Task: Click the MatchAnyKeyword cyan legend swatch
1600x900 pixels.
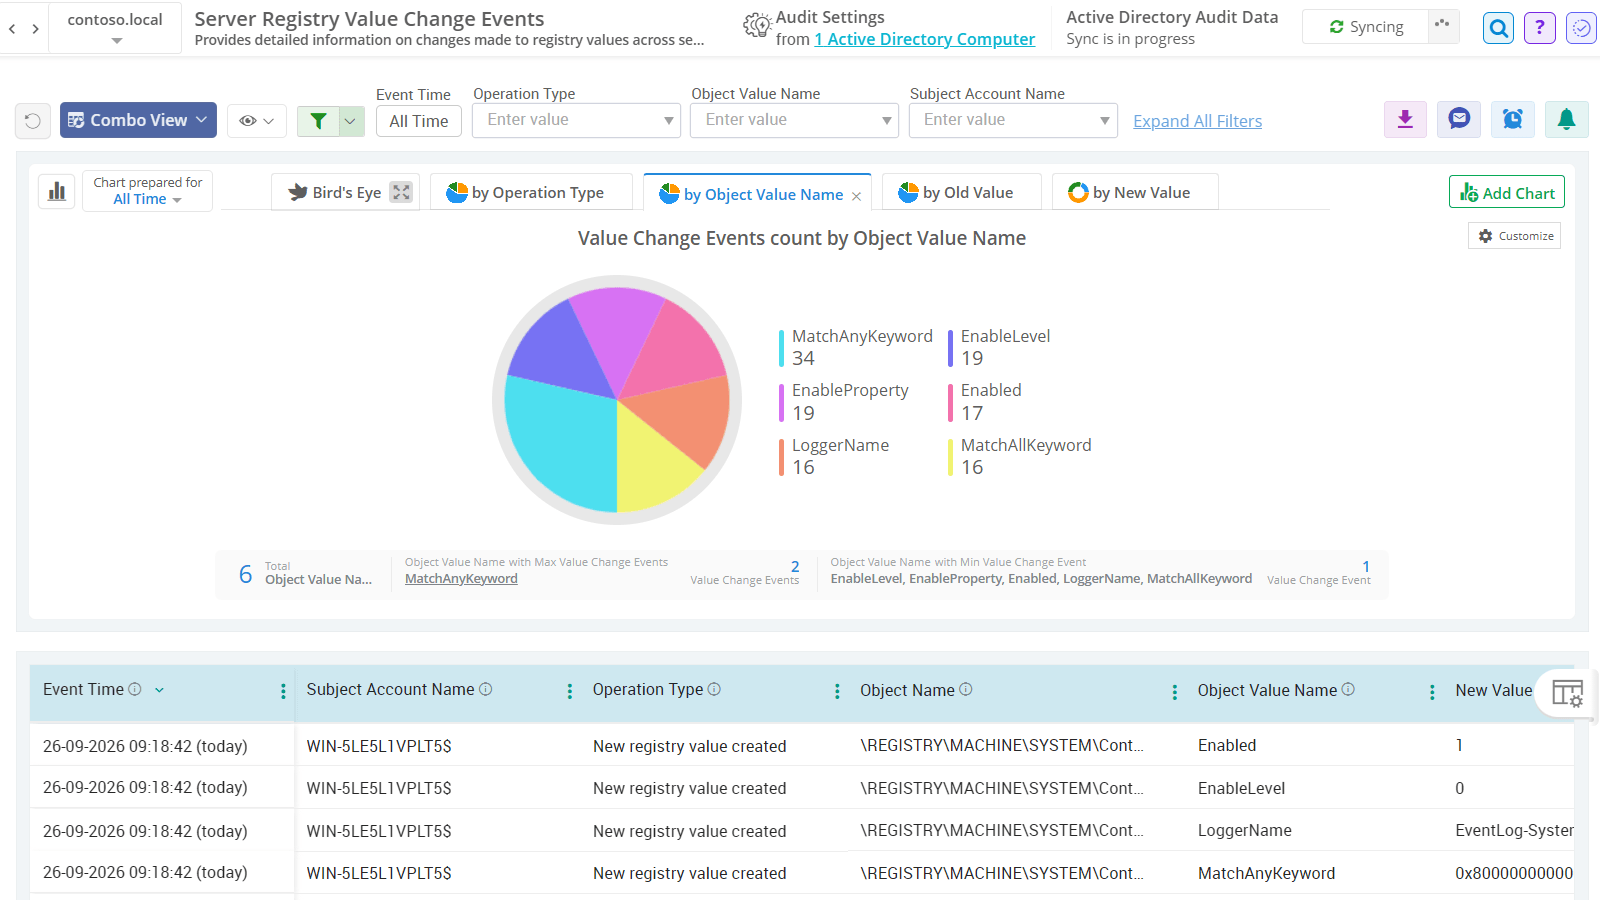Action: coord(782,348)
